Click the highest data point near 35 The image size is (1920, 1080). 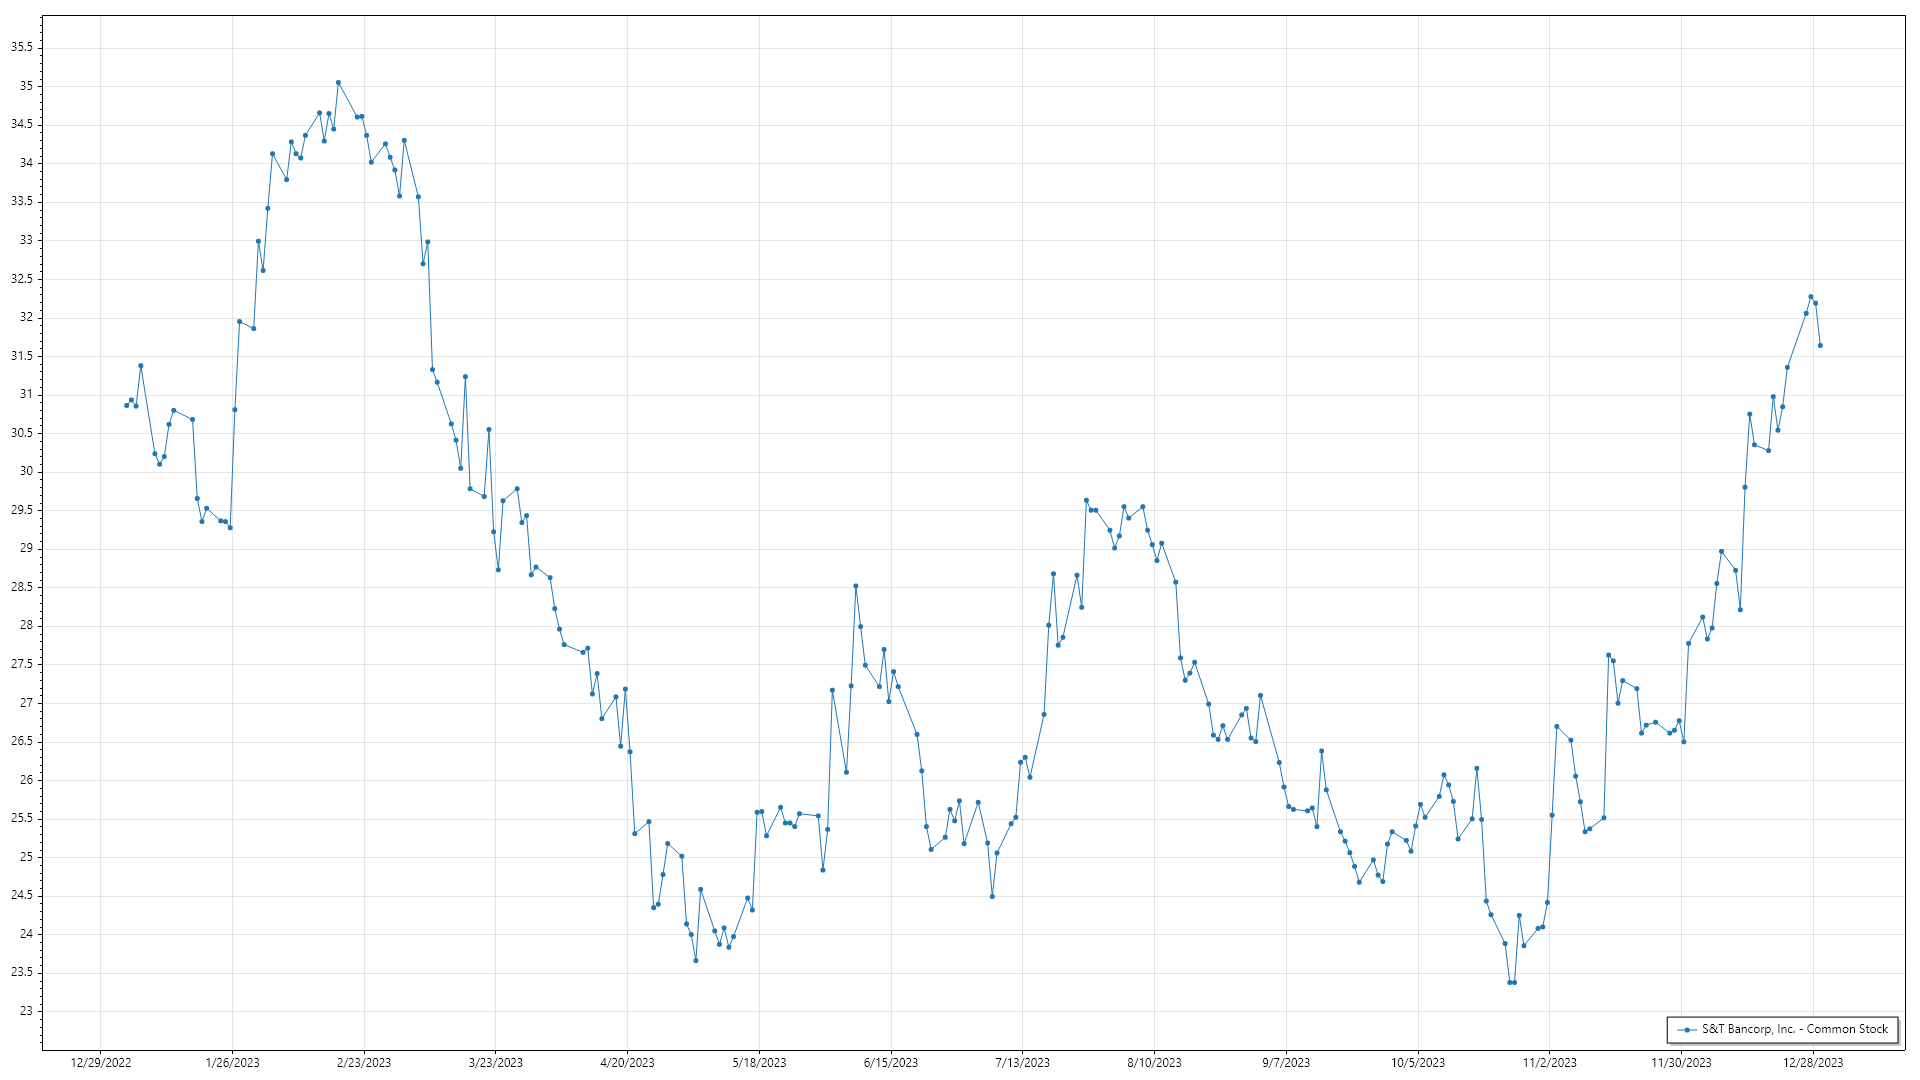[x=338, y=83]
